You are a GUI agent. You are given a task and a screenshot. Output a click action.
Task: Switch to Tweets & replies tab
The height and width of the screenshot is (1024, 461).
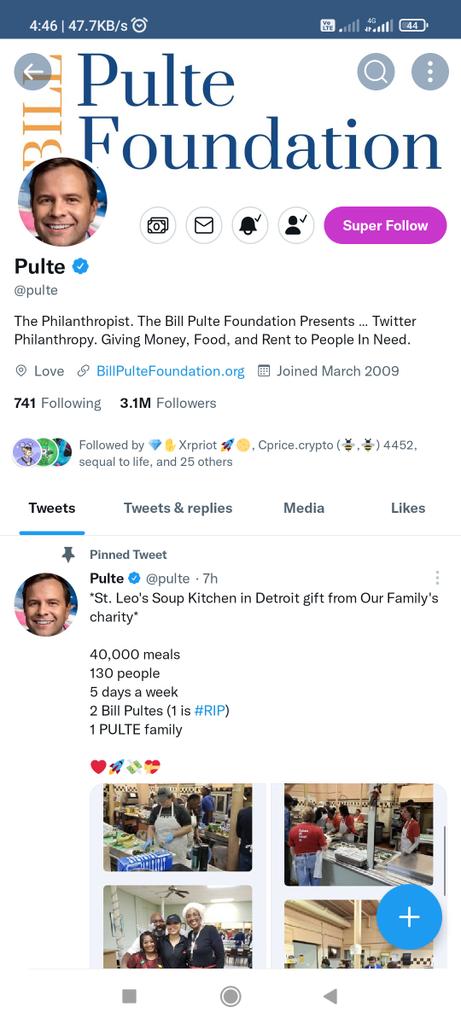(178, 508)
